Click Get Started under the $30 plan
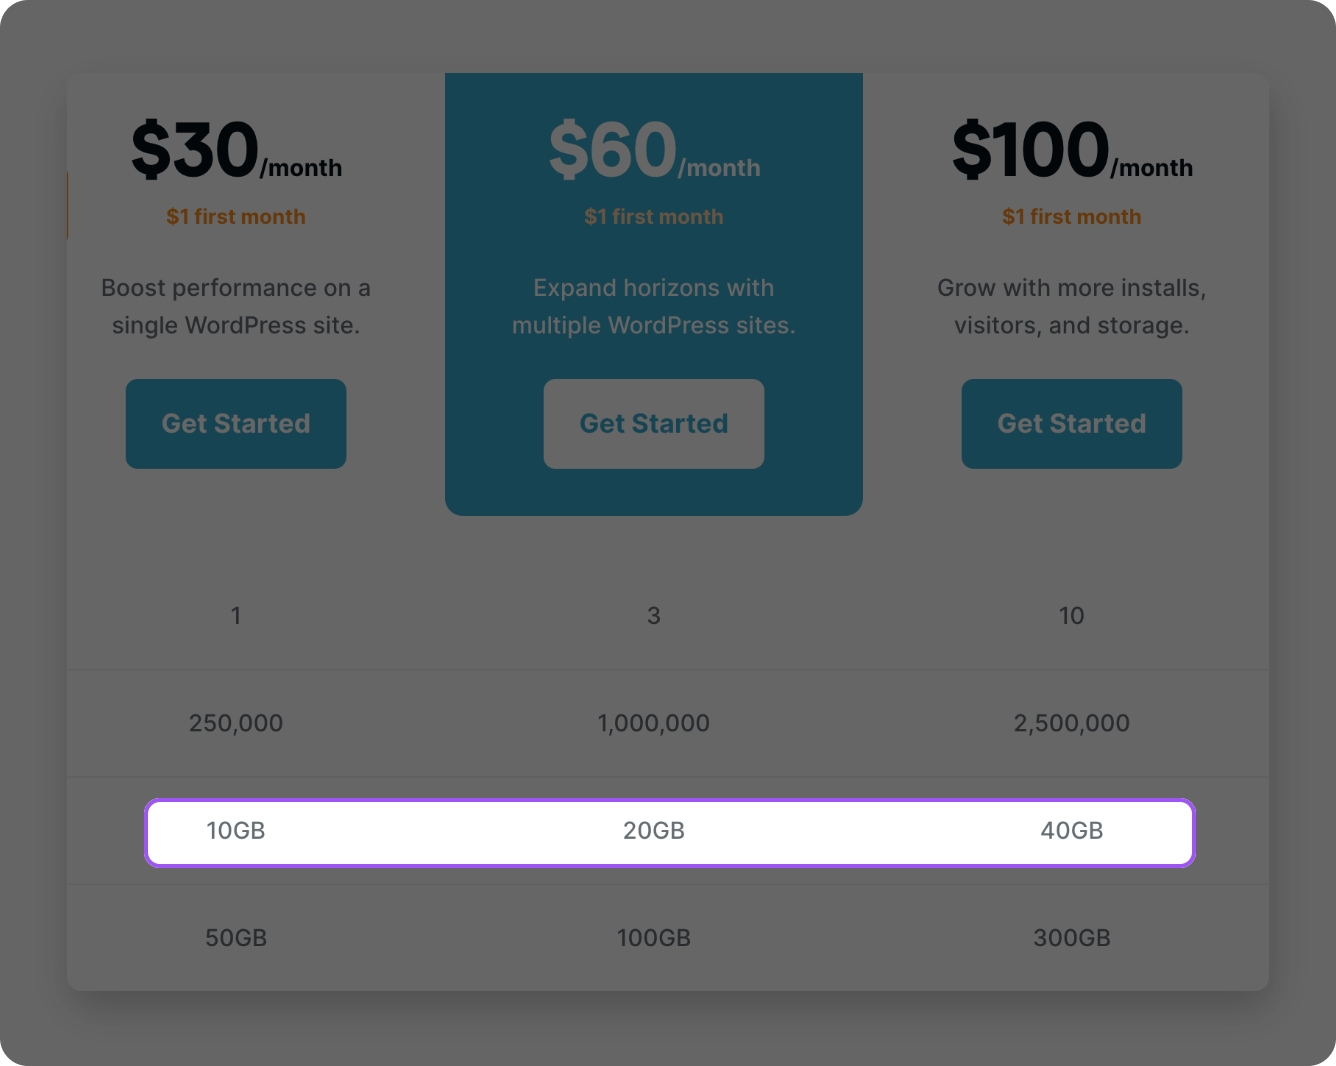Viewport: 1336px width, 1066px height. pyautogui.click(x=236, y=423)
